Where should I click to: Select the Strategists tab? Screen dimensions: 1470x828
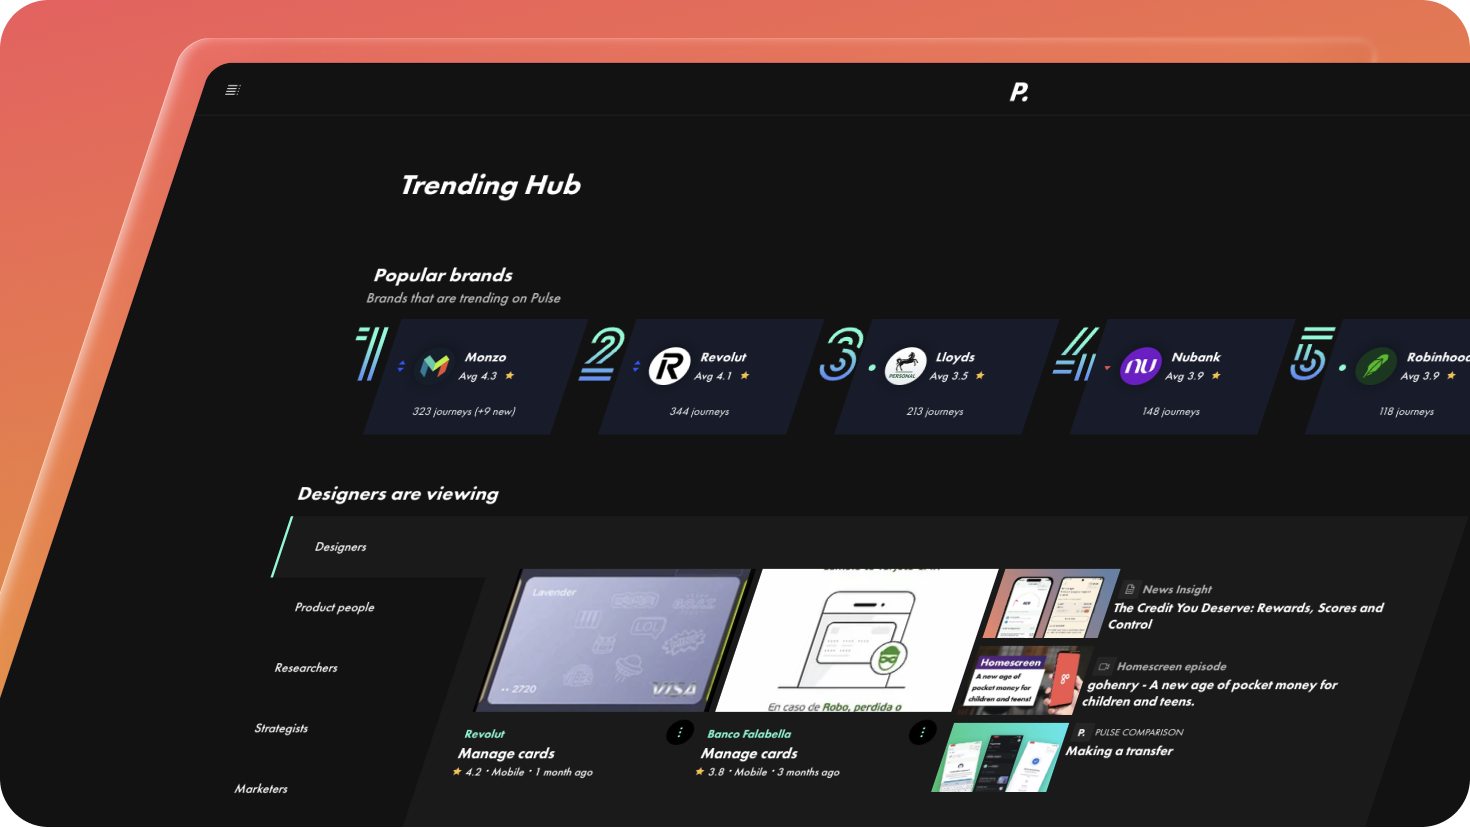point(281,728)
